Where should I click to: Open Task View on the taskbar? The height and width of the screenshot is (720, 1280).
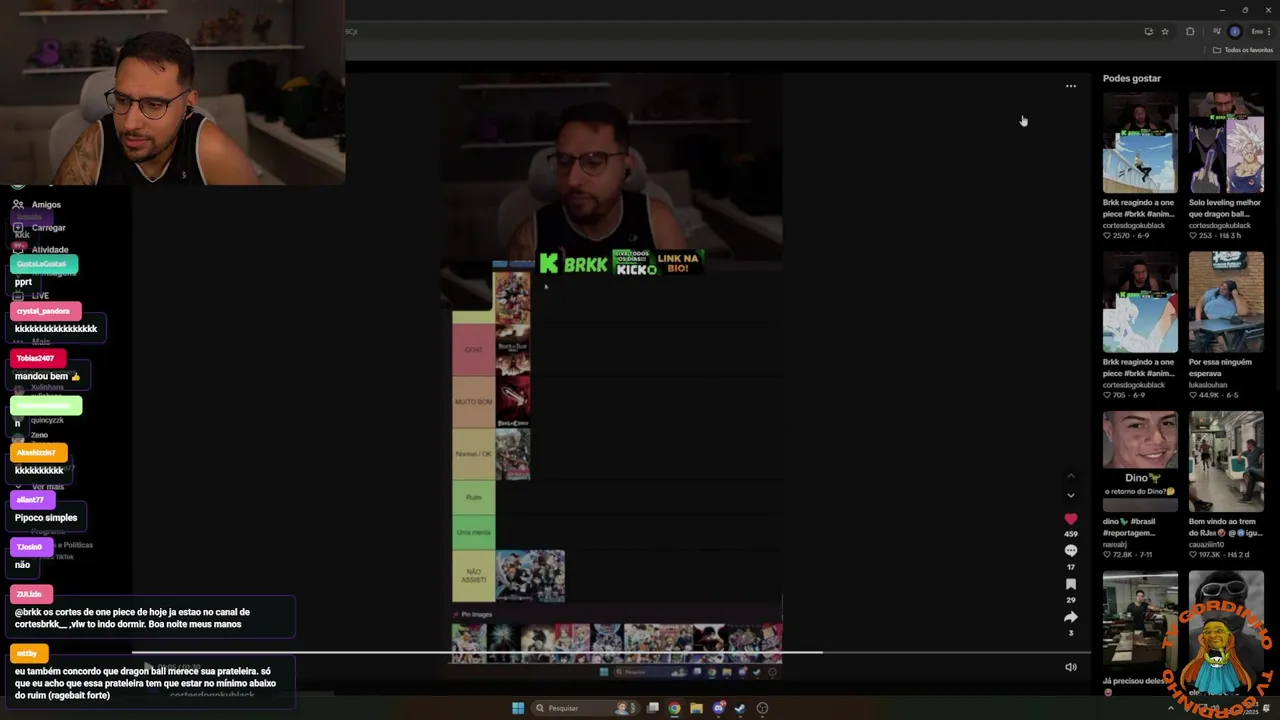click(653, 708)
